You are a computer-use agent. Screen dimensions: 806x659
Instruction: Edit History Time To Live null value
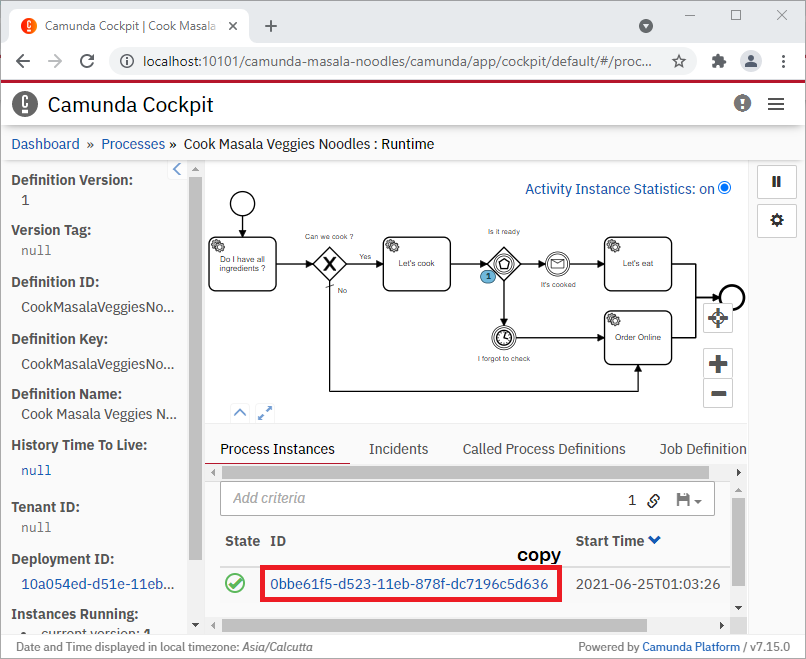36,470
